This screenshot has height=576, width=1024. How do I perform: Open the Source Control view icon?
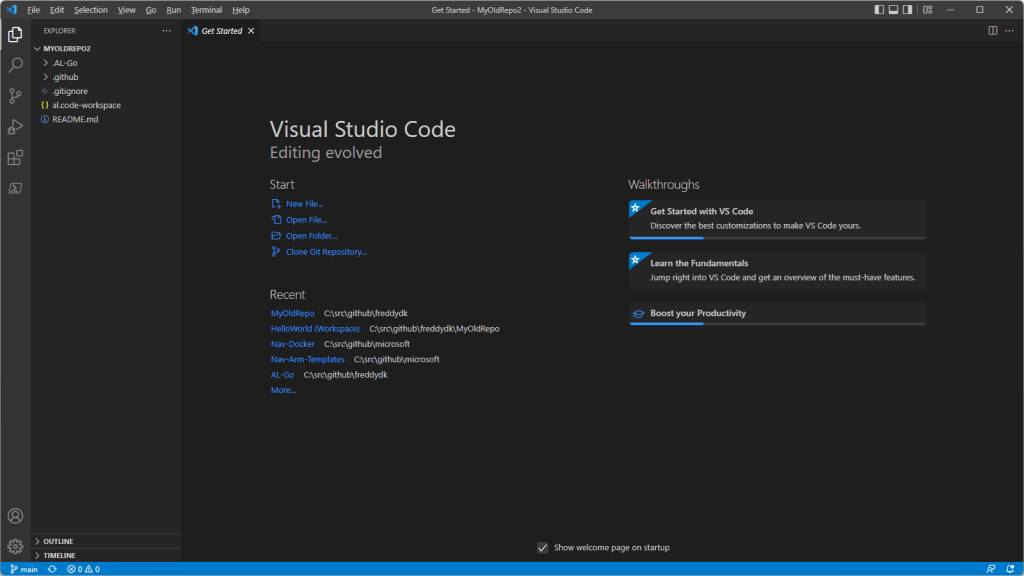coord(15,96)
